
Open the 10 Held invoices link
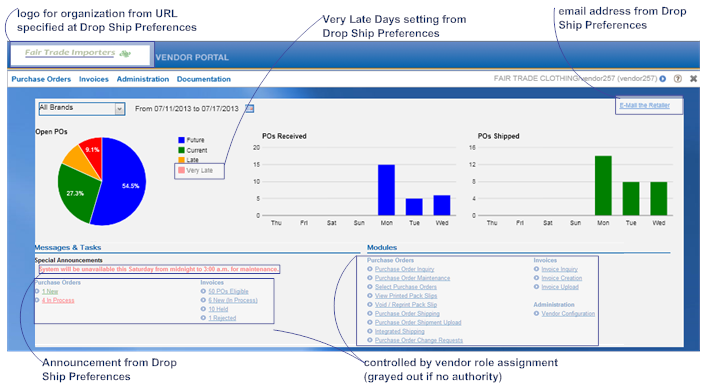click(218, 309)
